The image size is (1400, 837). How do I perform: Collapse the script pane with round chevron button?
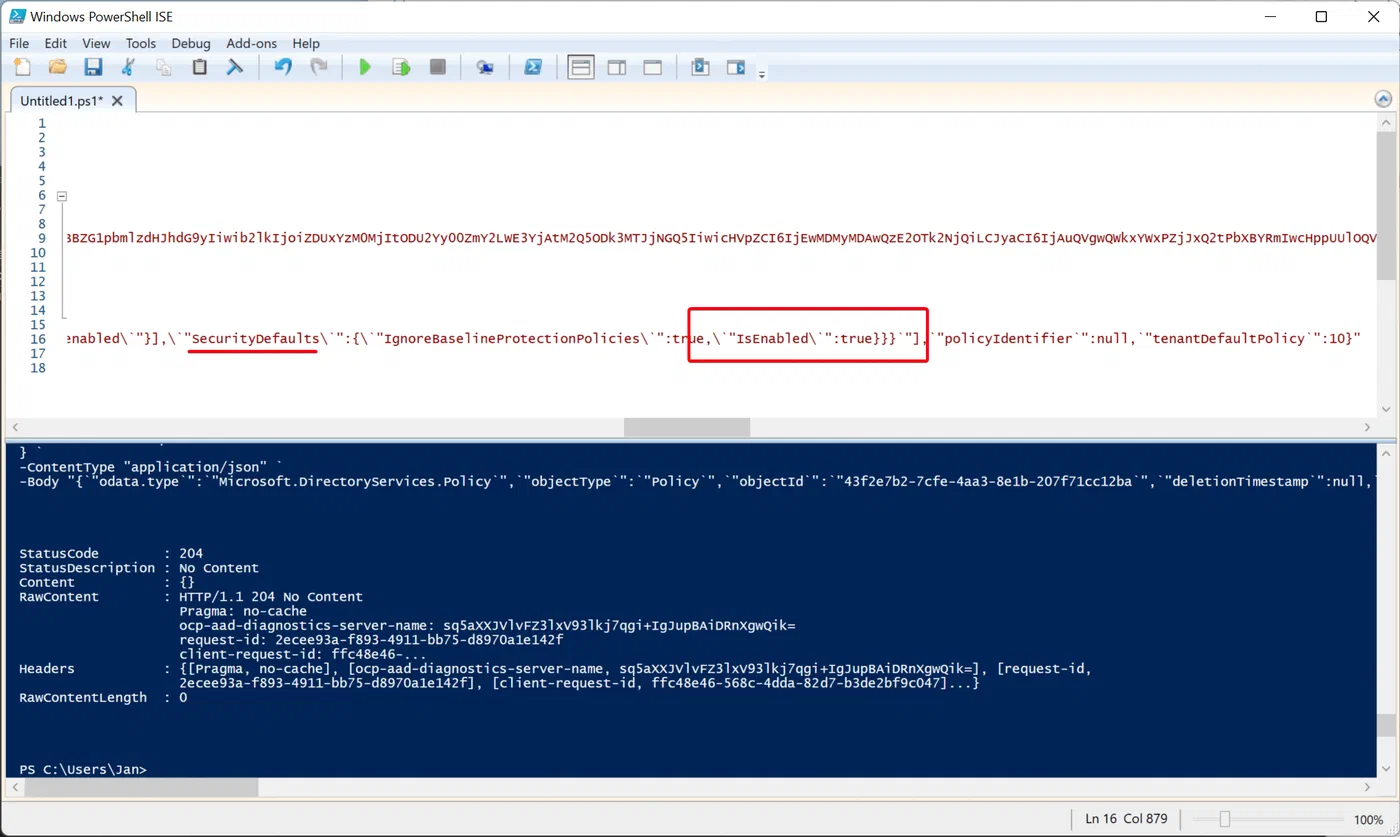pyautogui.click(x=1384, y=99)
